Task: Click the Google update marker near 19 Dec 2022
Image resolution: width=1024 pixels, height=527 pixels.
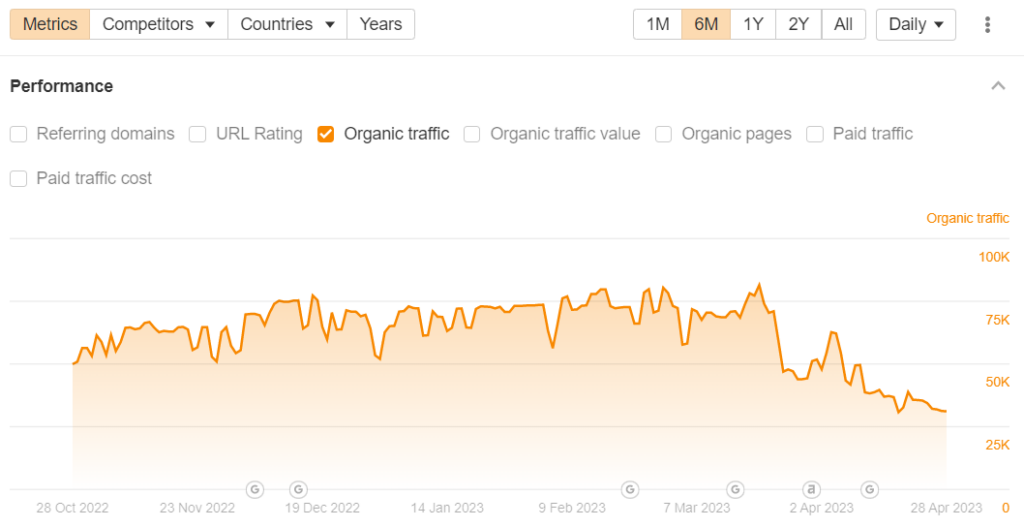Action: click(297, 489)
